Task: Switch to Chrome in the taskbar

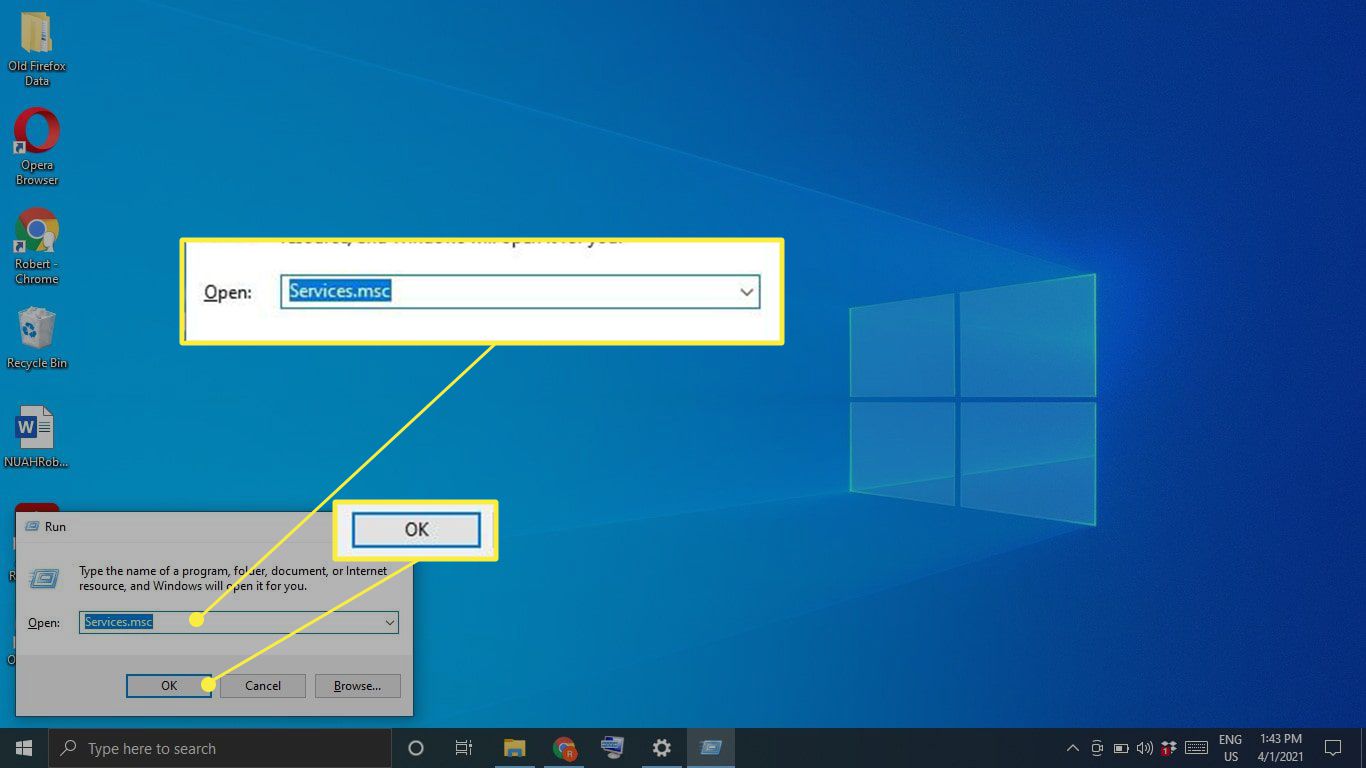Action: (564, 748)
